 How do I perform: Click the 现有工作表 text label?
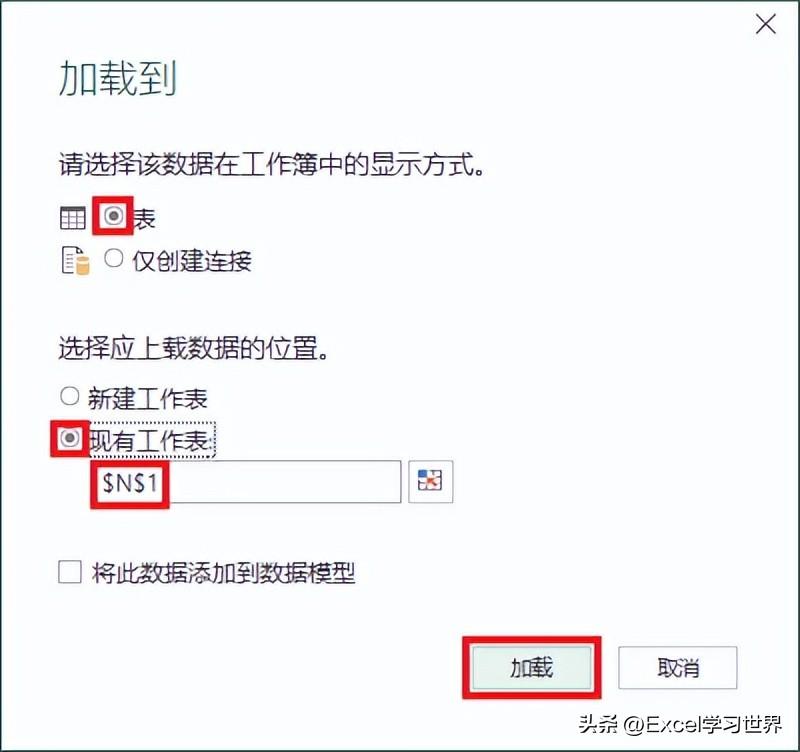[151, 440]
